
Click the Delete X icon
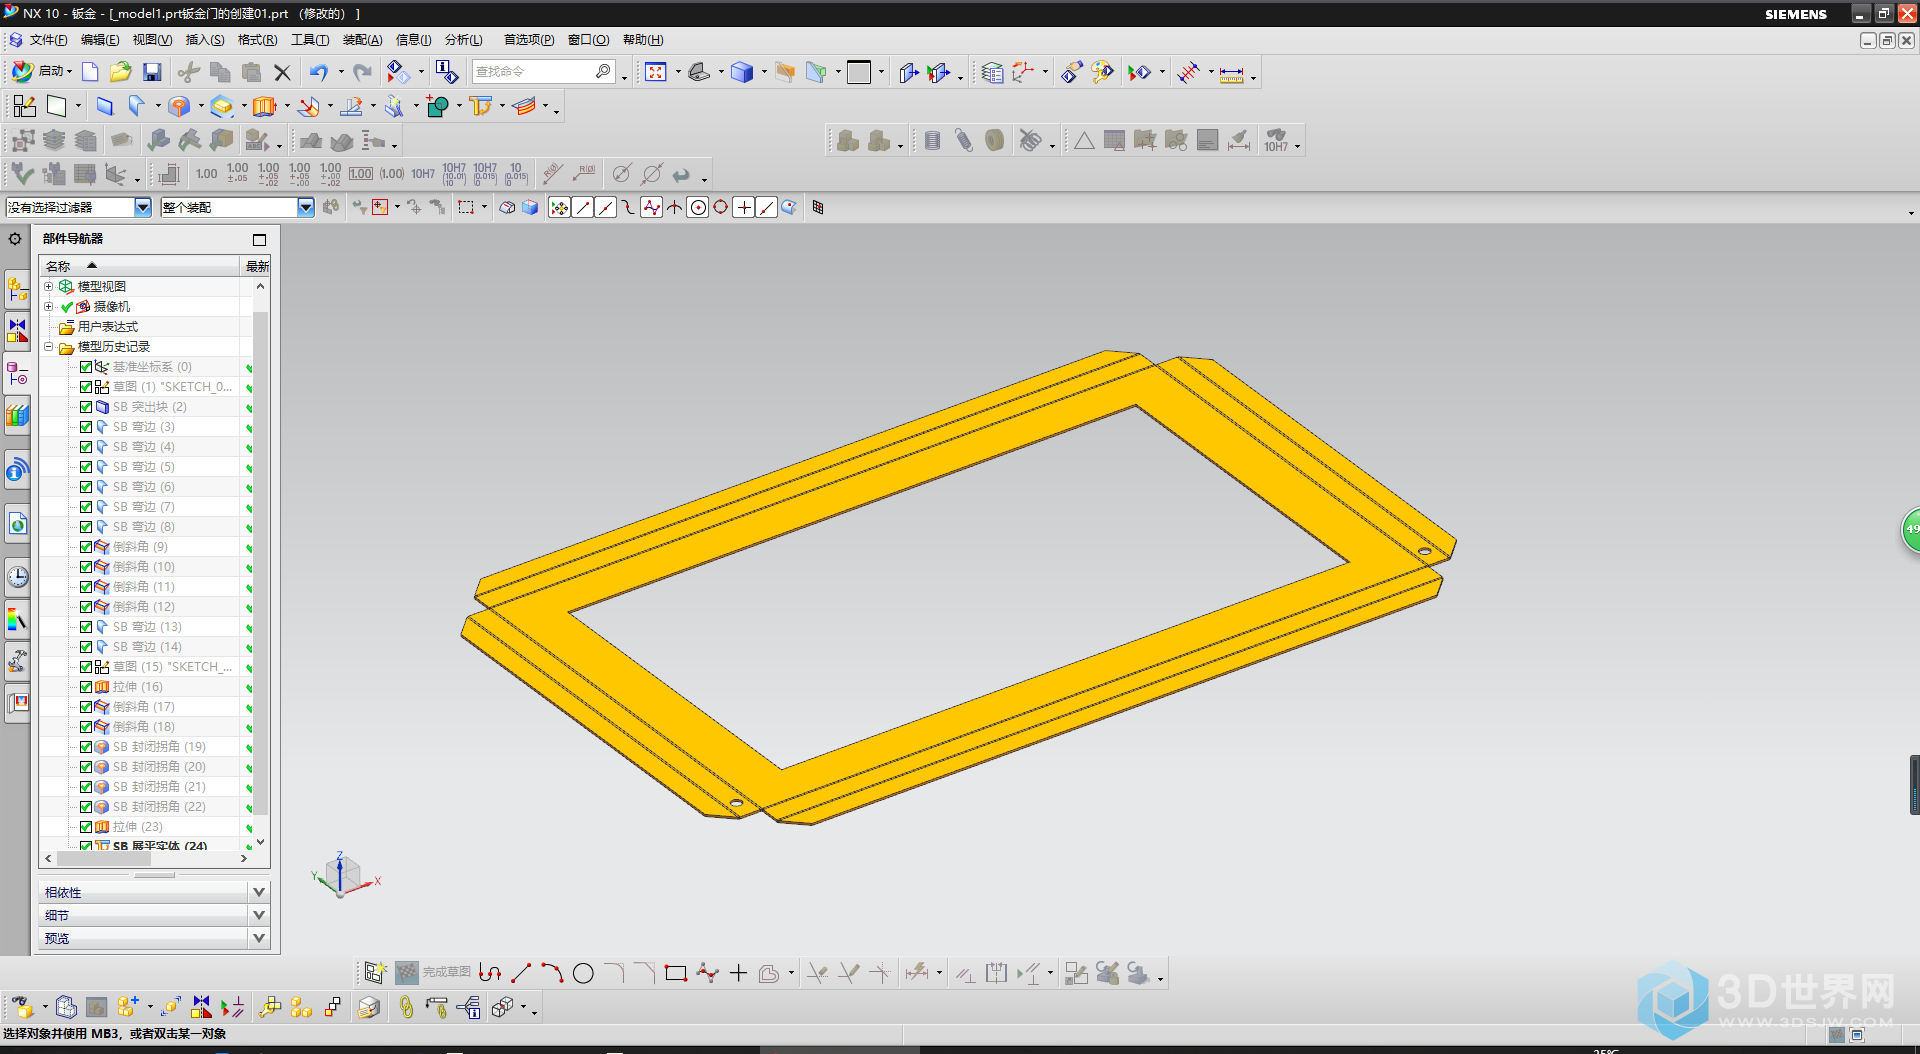283,72
